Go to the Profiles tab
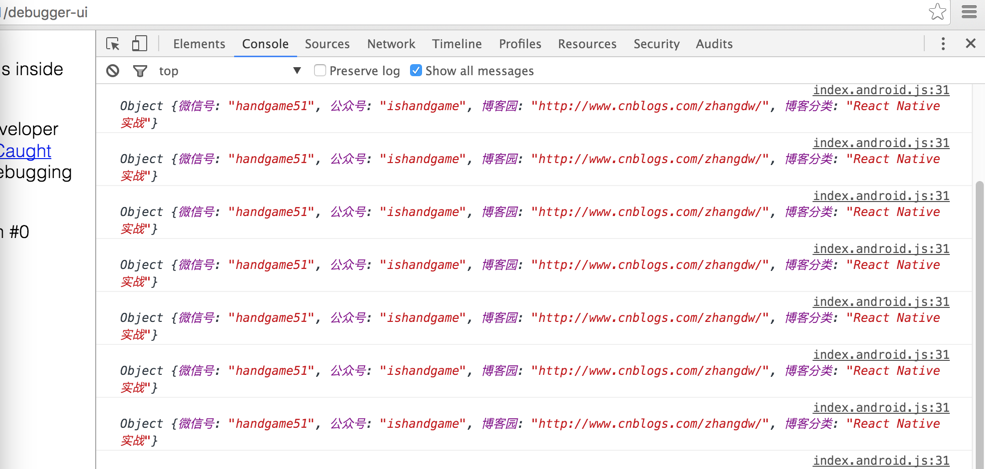 520,44
